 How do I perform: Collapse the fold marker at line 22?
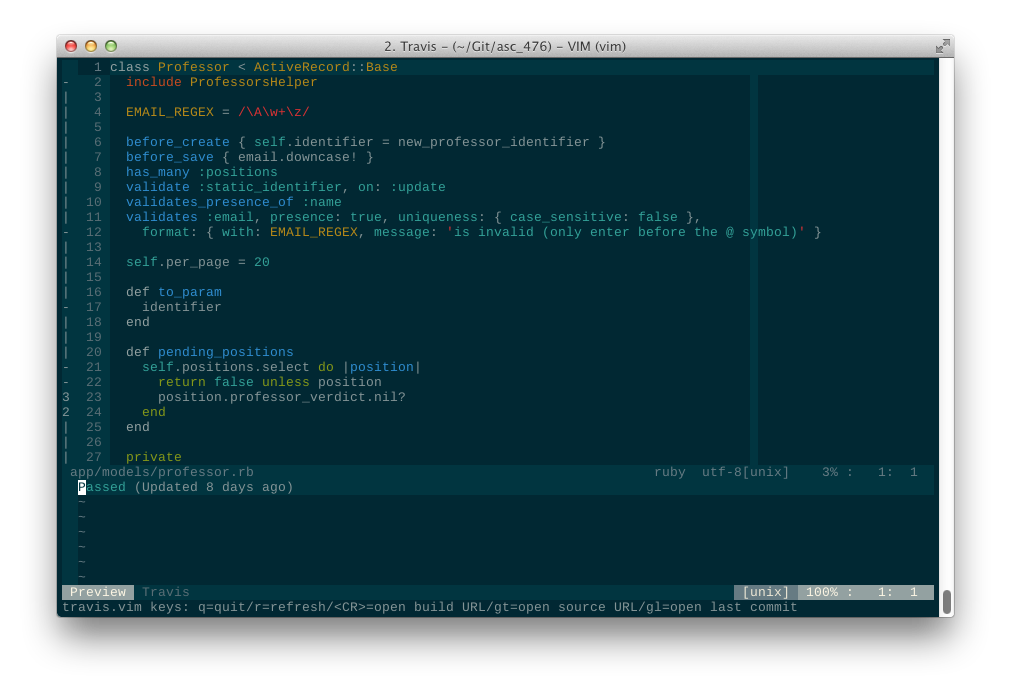66,382
